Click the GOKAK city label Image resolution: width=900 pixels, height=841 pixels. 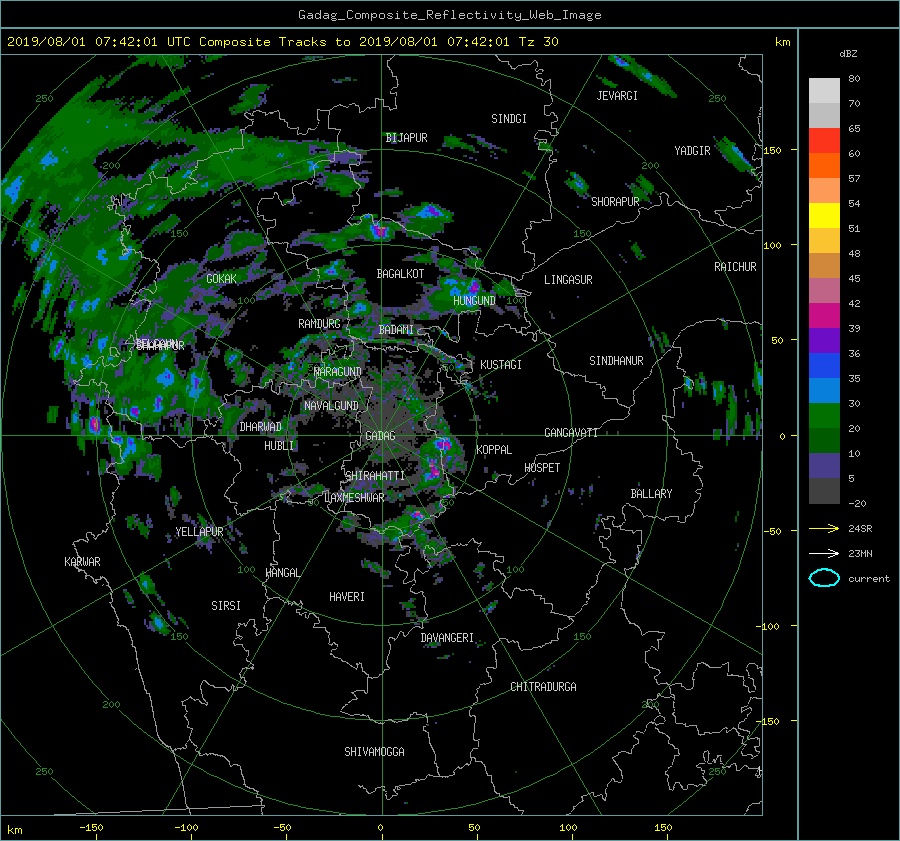pos(221,278)
